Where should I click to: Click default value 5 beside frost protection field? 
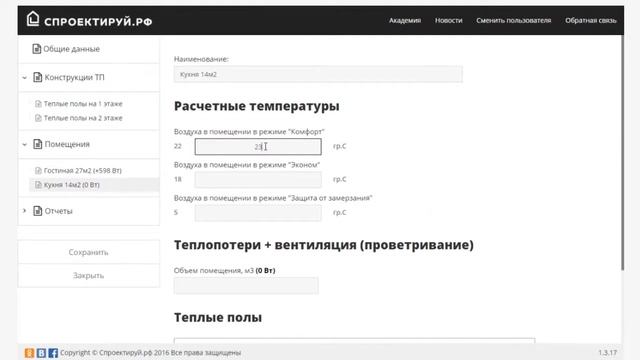click(176, 212)
